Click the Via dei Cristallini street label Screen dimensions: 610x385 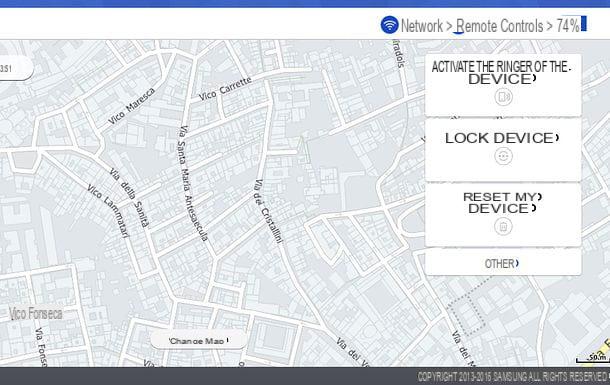pos(268,211)
